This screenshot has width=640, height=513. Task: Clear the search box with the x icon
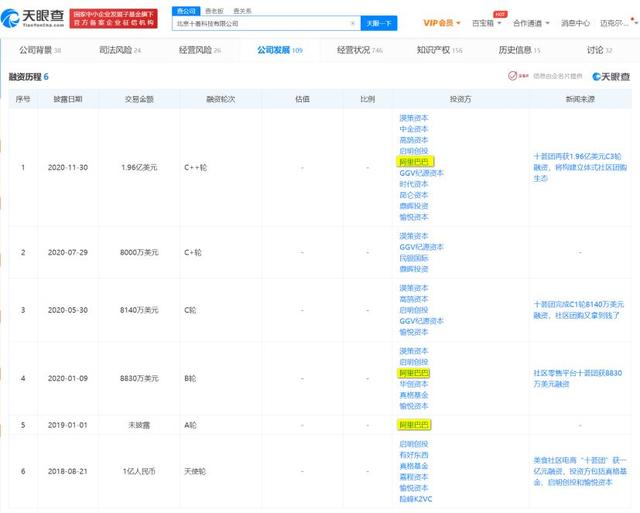pos(353,23)
